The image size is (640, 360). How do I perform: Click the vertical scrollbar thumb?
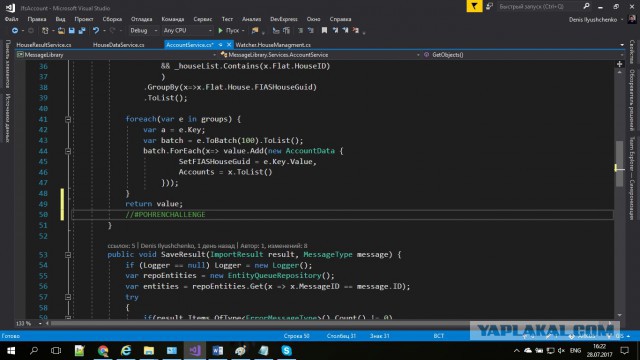[x=620, y=163]
